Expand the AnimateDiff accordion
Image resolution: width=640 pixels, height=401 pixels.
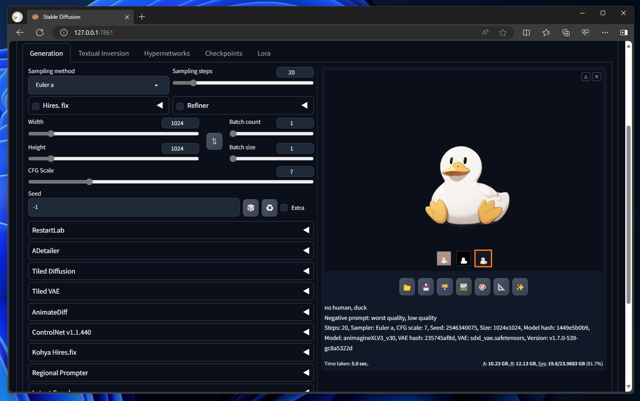[x=171, y=312]
